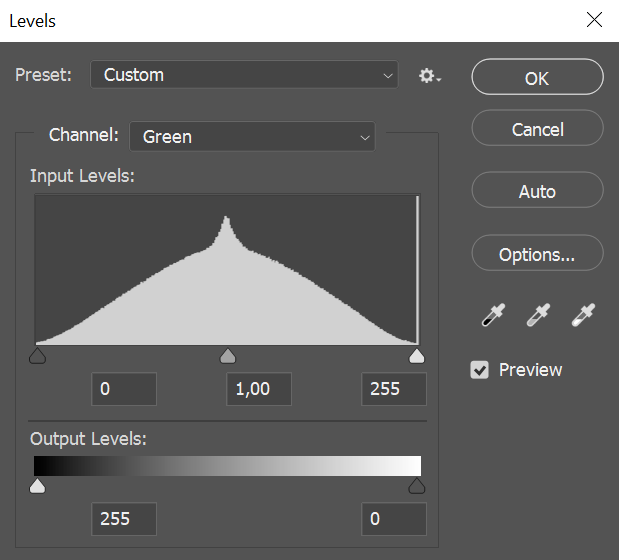
Task: Toggle the Preview checkbox
Action: tap(479, 370)
